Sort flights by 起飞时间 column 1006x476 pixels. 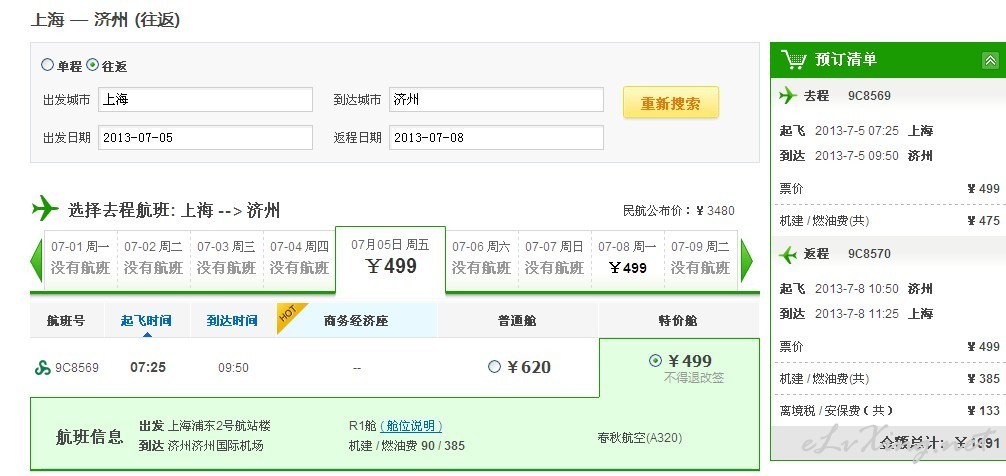coord(146,321)
